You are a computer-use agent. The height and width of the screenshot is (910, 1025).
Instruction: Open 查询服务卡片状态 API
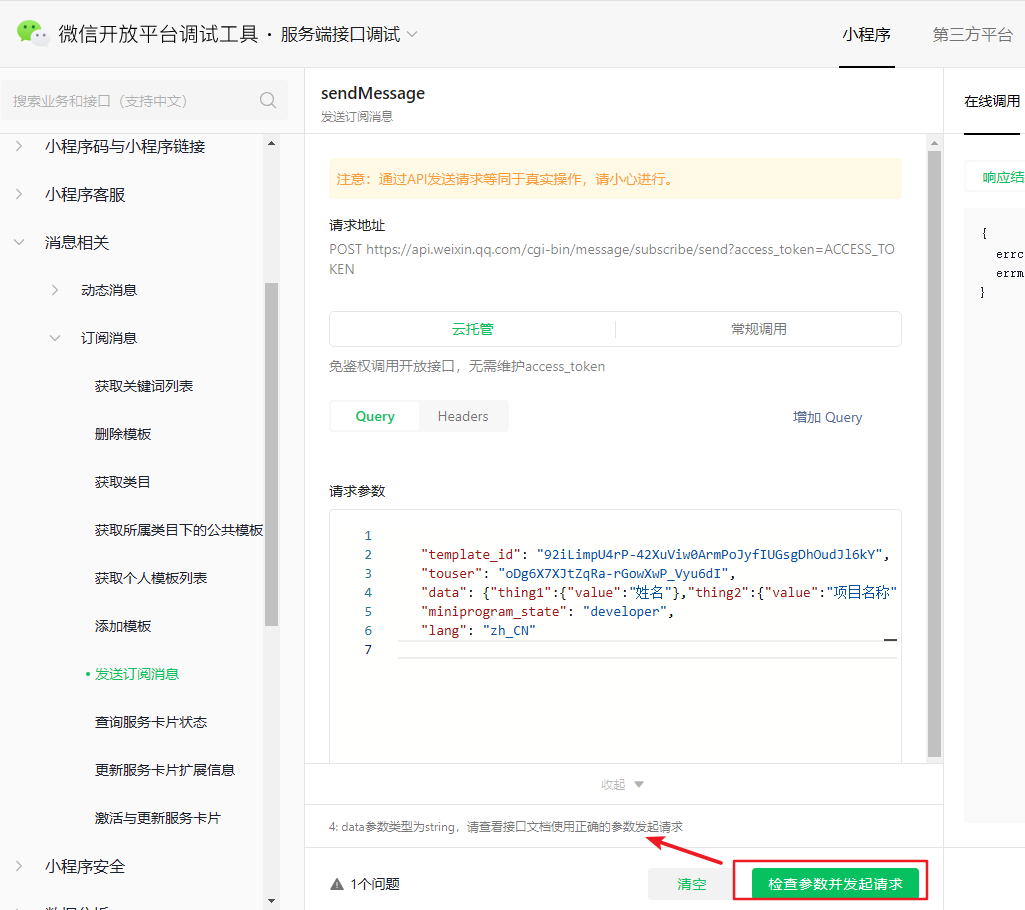click(x=150, y=722)
